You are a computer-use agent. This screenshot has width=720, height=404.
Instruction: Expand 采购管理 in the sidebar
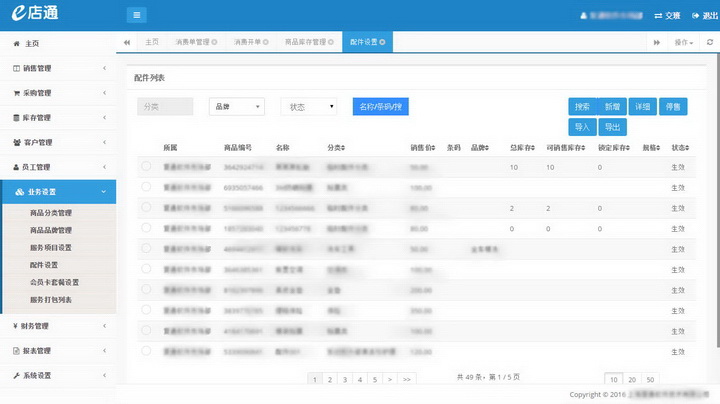tap(58, 93)
